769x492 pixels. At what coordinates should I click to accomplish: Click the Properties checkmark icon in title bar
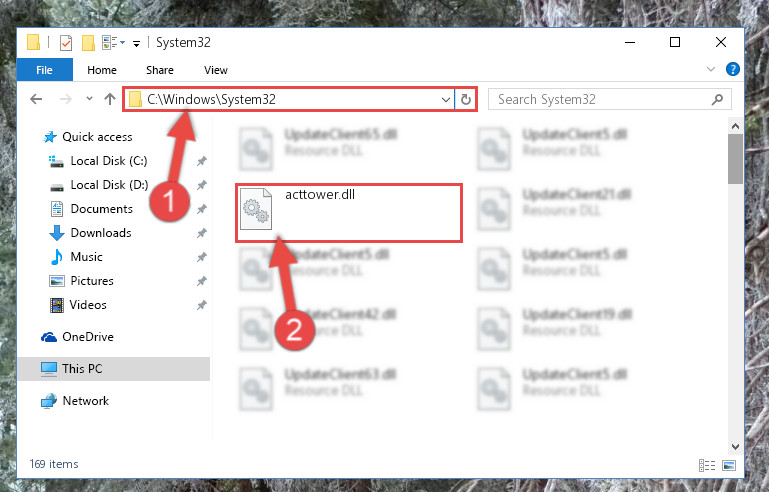coord(66,43)
